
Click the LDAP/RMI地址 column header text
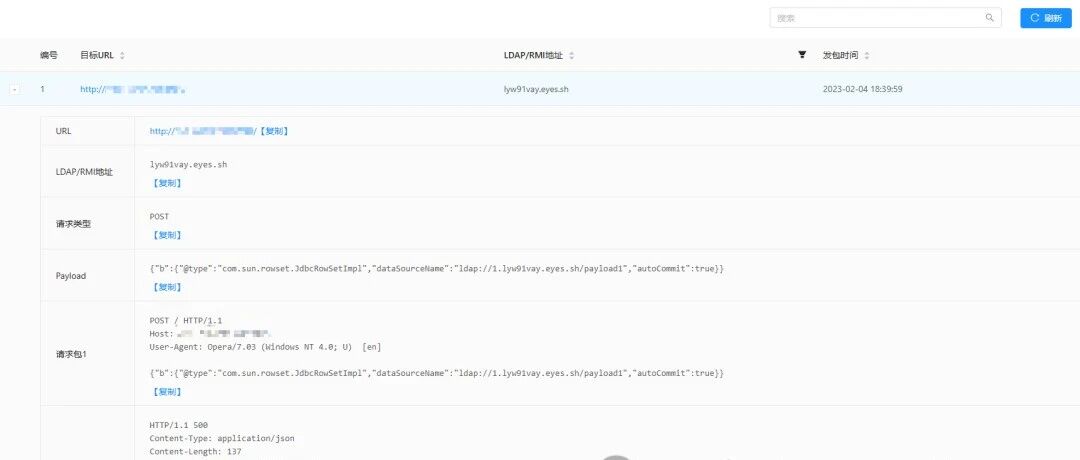coord(534,55)
